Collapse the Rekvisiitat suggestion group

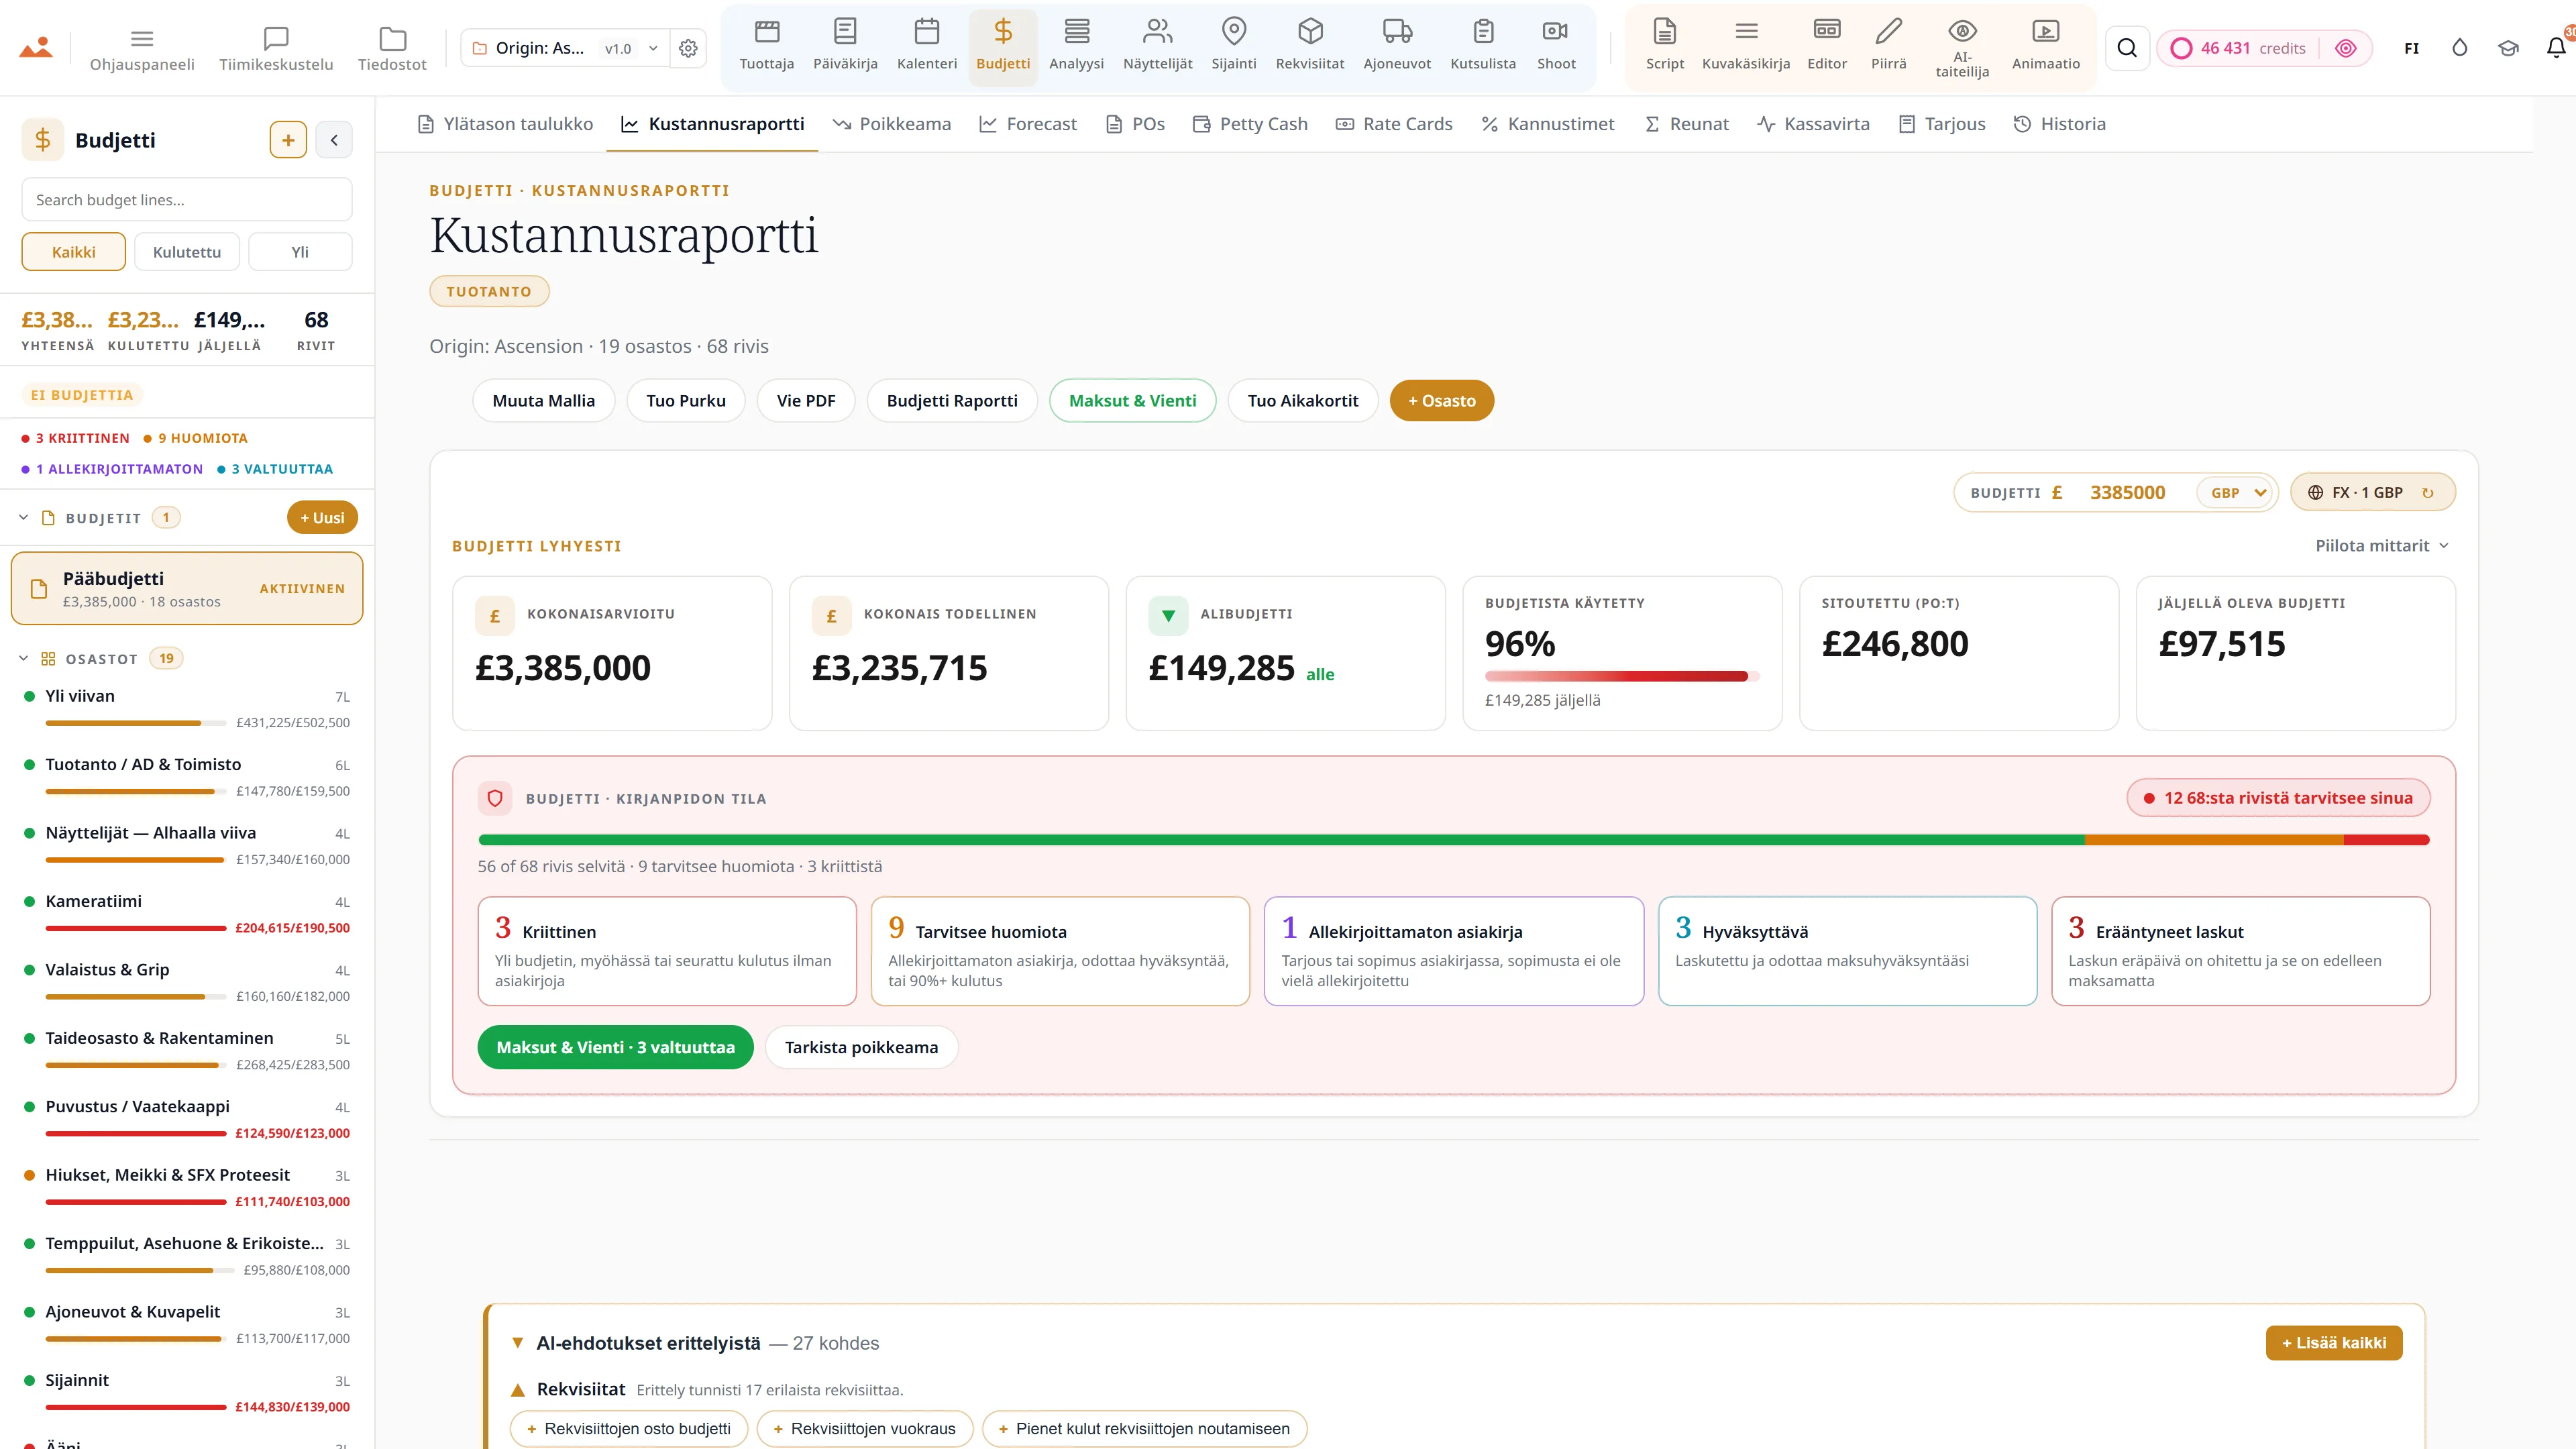(x=517, y=1390)
